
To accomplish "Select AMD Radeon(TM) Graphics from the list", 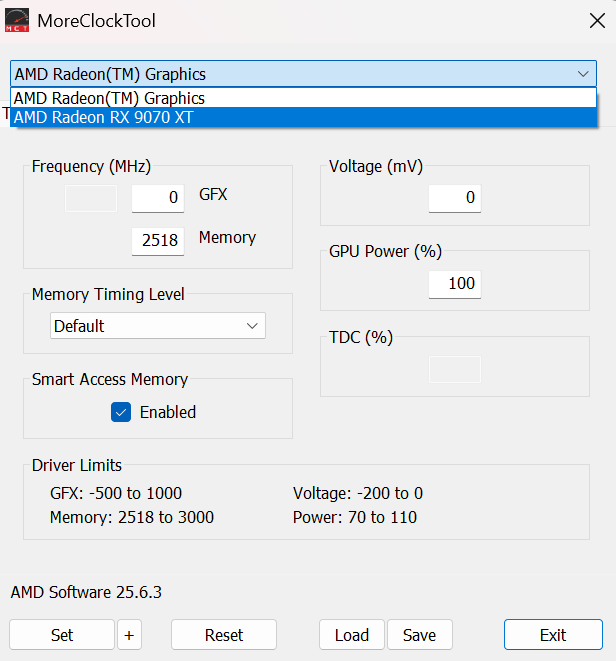I will (x=303, y=98).
